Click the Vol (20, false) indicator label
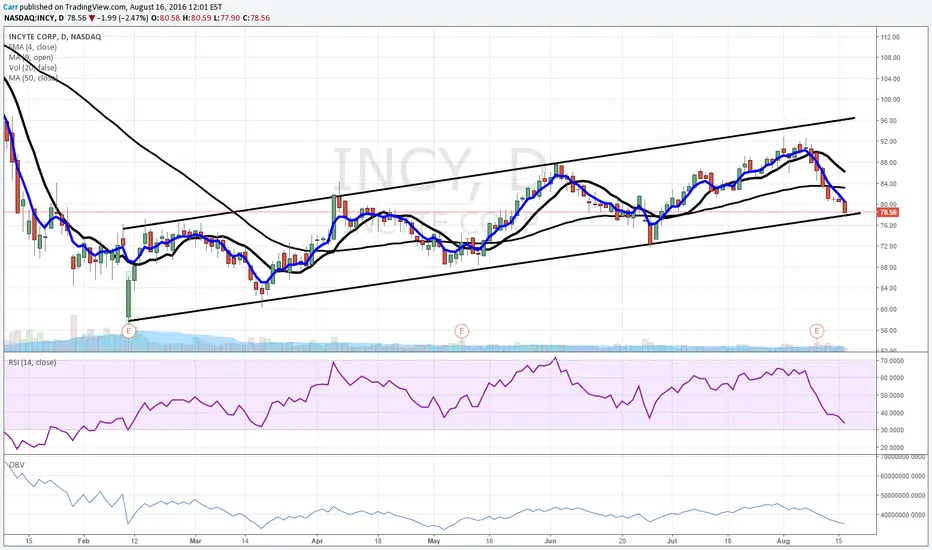The image size is (932, 550). point(33,68)
